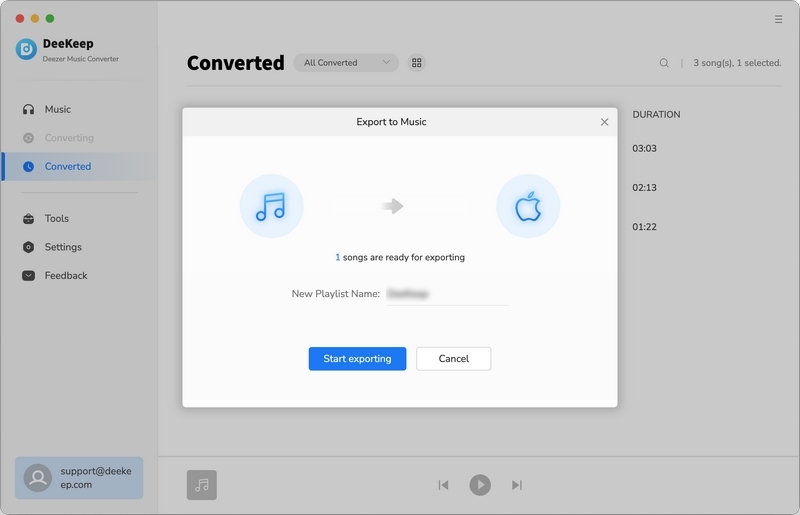Select the Converted sidebar item
Viewport: 800px width, 515px height.
pos(79,166)
